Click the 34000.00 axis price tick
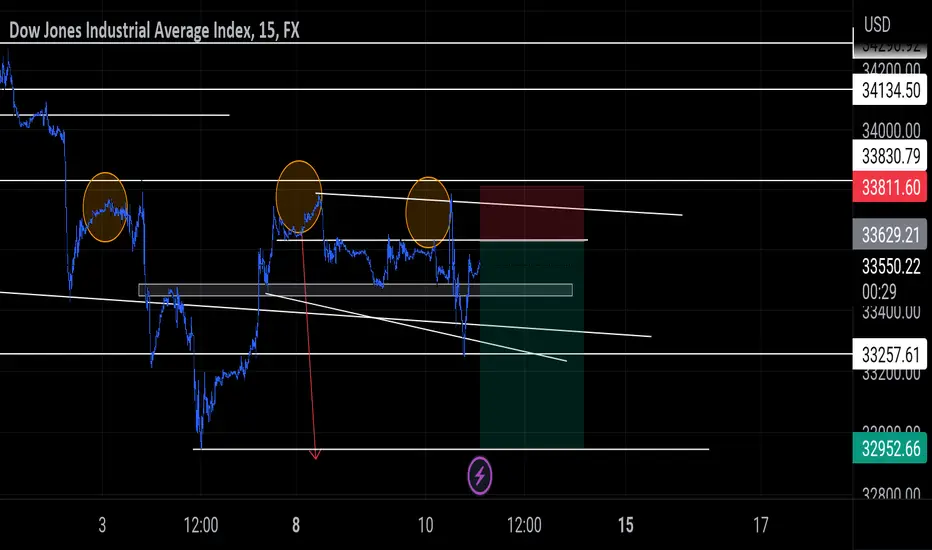The width and height of the screenshot is (932, 550). click(x=890, y=130)
